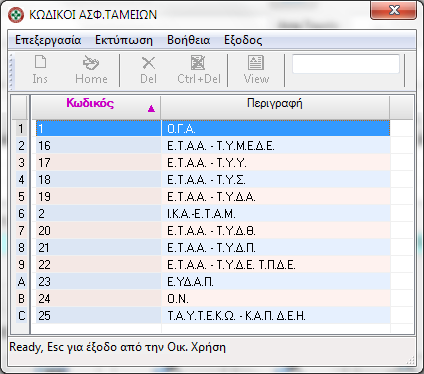The height and width of the screenshot is (374, 424).
Task: Select the Ο.Ν. description cell
Action: (276, 299)
